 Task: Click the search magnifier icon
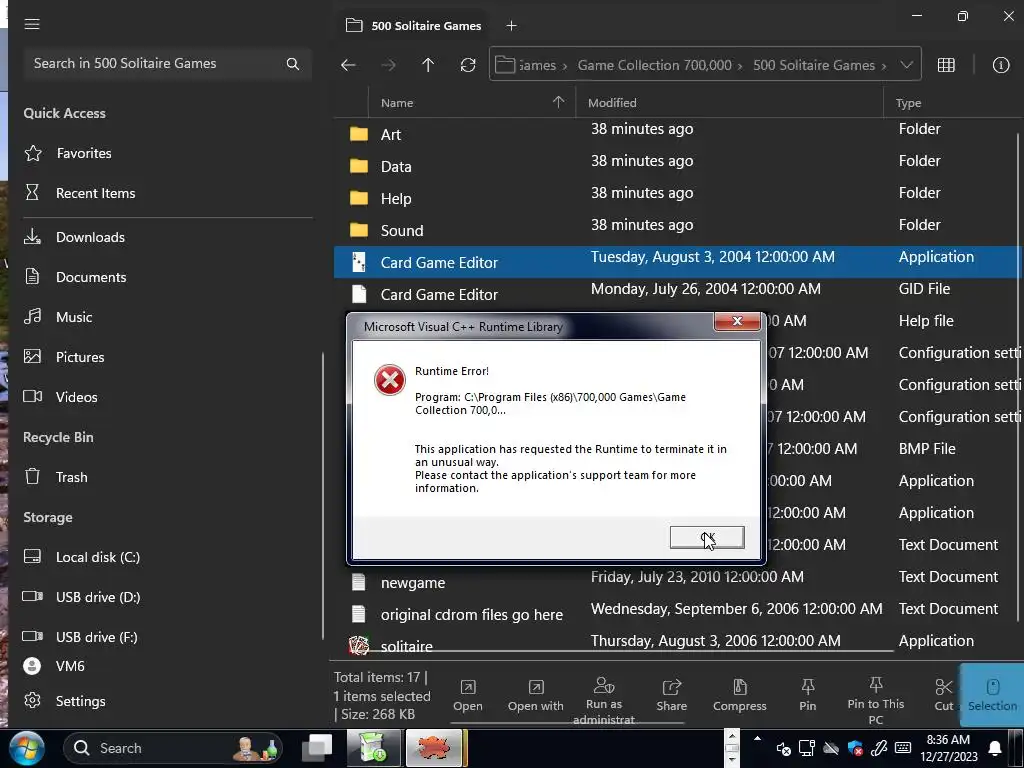tap(293, 63)
